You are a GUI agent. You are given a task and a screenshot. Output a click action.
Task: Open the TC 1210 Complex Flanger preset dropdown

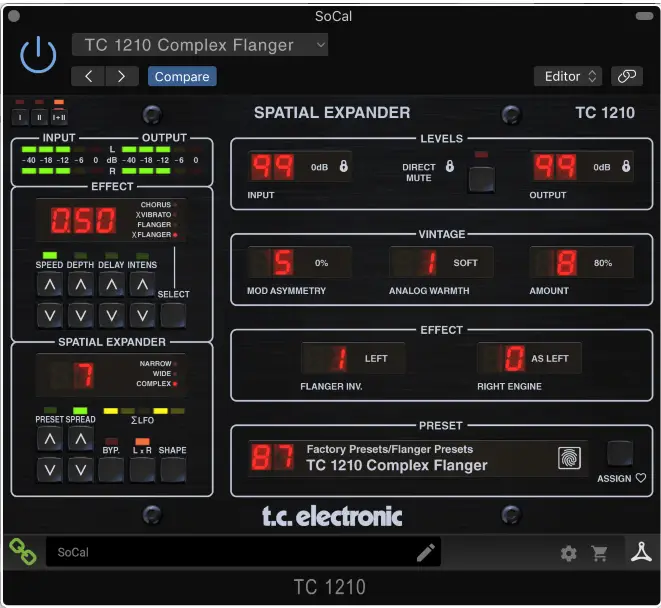(200, 45)
